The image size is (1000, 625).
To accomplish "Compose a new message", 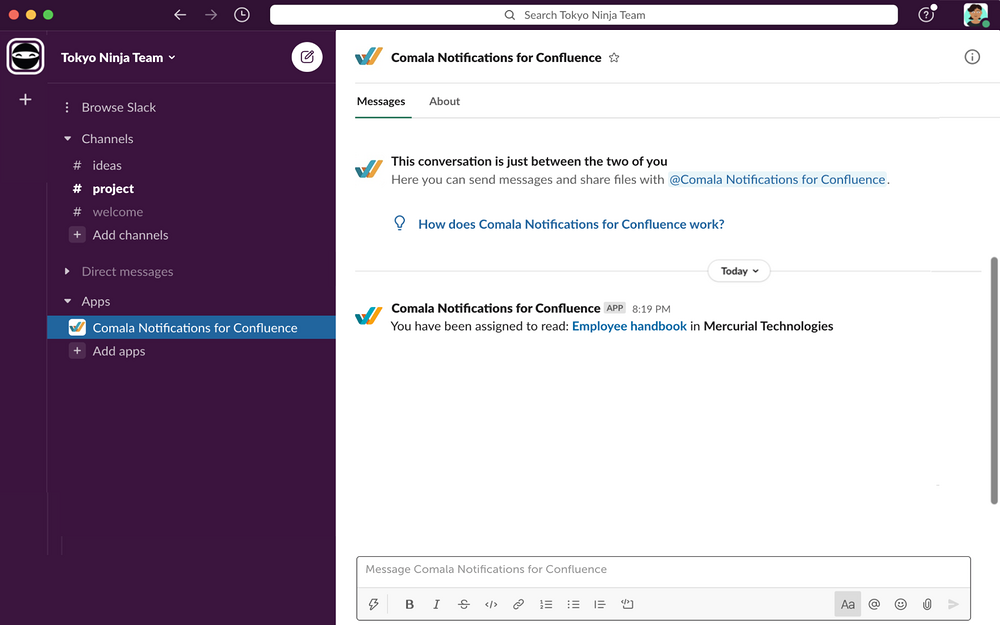I will [307, 57].
